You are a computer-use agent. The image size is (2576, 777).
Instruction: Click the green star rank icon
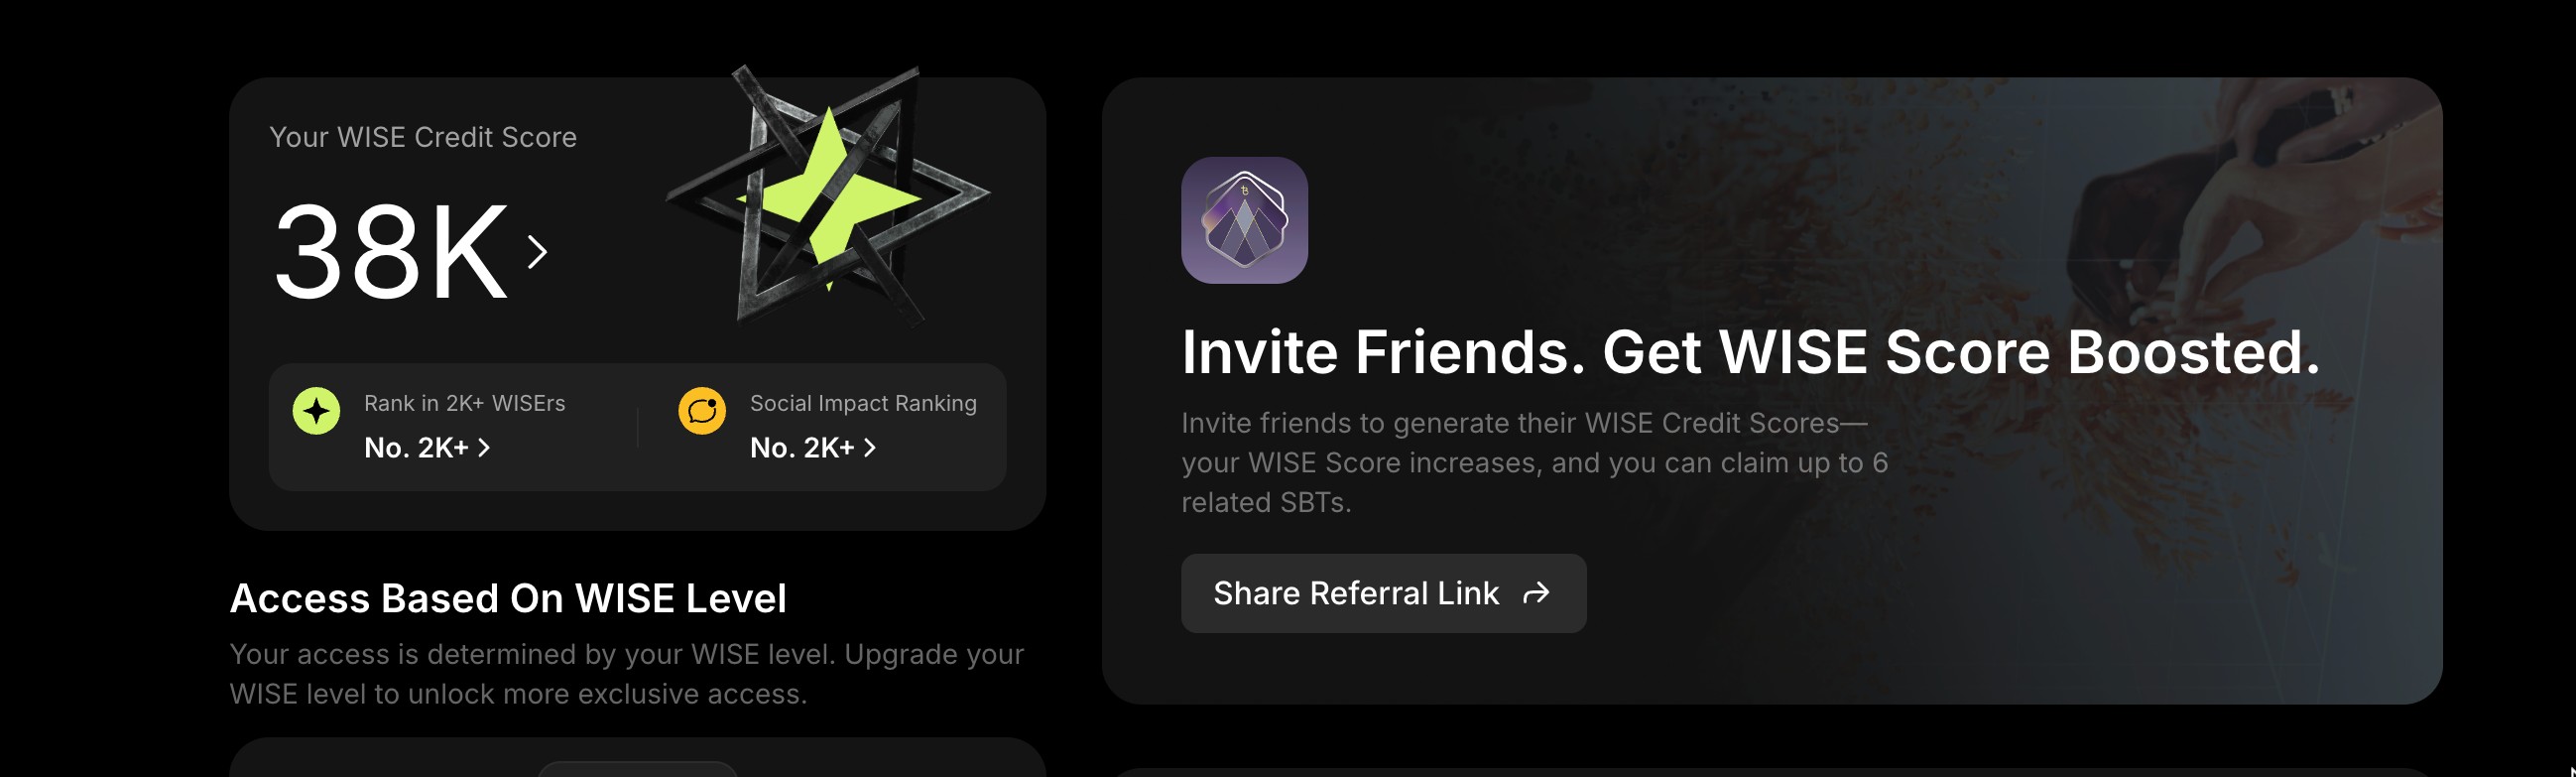pos(316,411)
